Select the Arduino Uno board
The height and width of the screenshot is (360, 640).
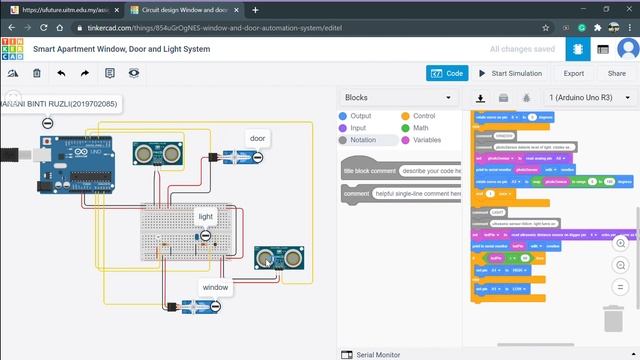pyautogui.click(x=77, y=164)
